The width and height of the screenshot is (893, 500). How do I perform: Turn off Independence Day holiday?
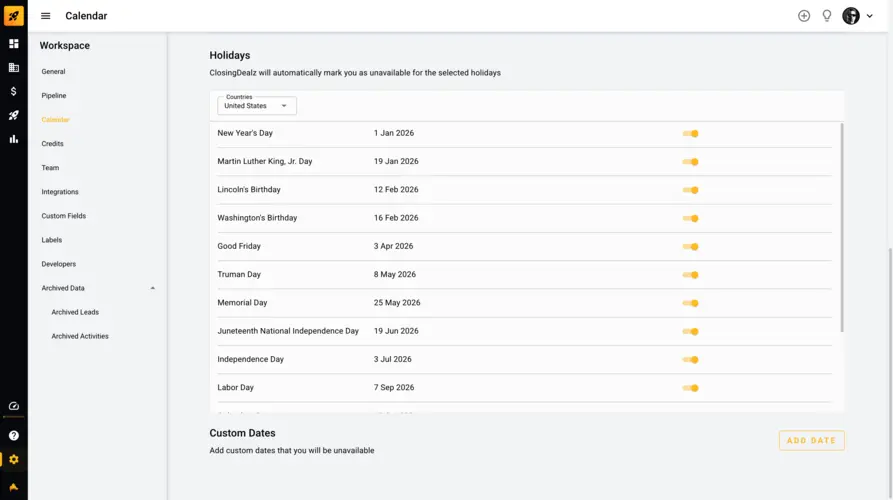[690, 360]
